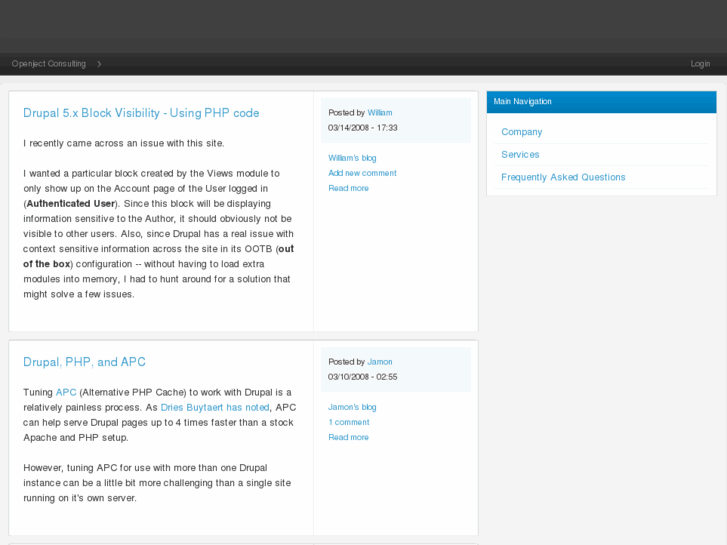This screenshot has width=727, height=545.
Task: Click Add new comment on first post
Action: tap(362, 173)
